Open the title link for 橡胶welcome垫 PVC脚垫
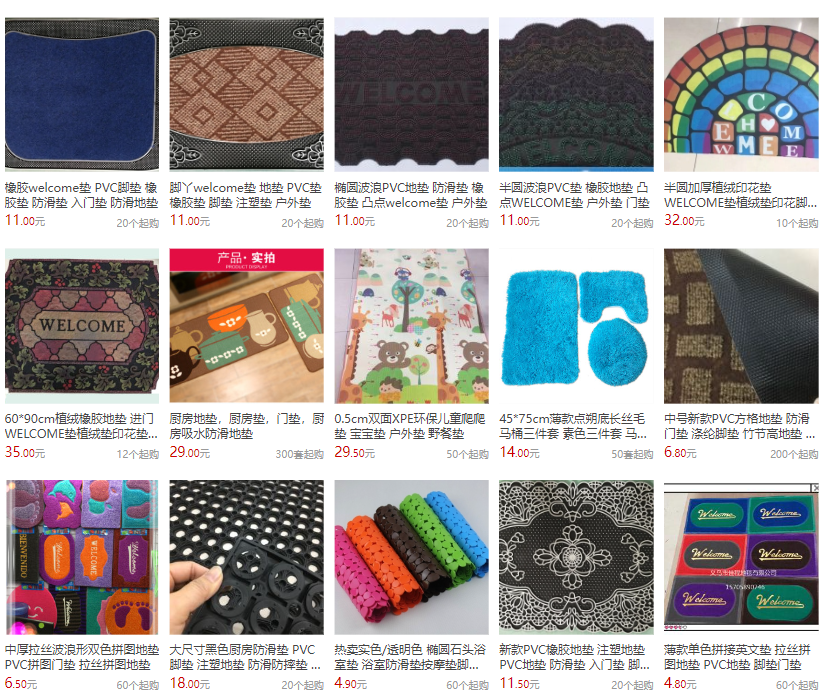 tap(81, 195)
